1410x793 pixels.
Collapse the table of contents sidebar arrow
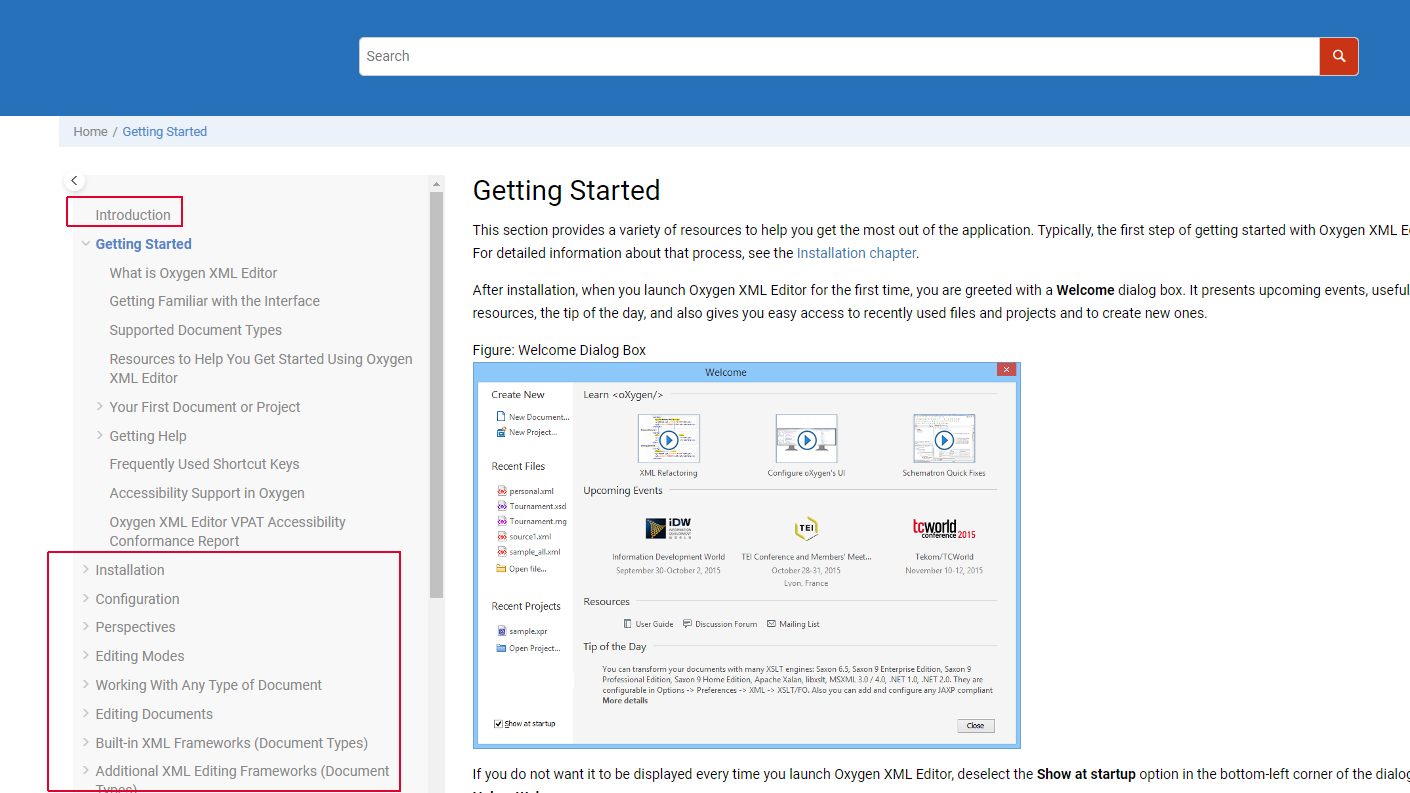coord(74,181)
